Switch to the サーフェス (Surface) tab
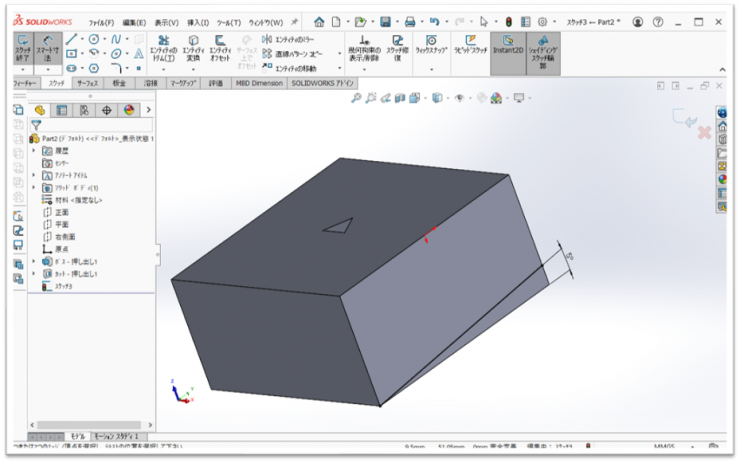 click(x=89, y=84)
